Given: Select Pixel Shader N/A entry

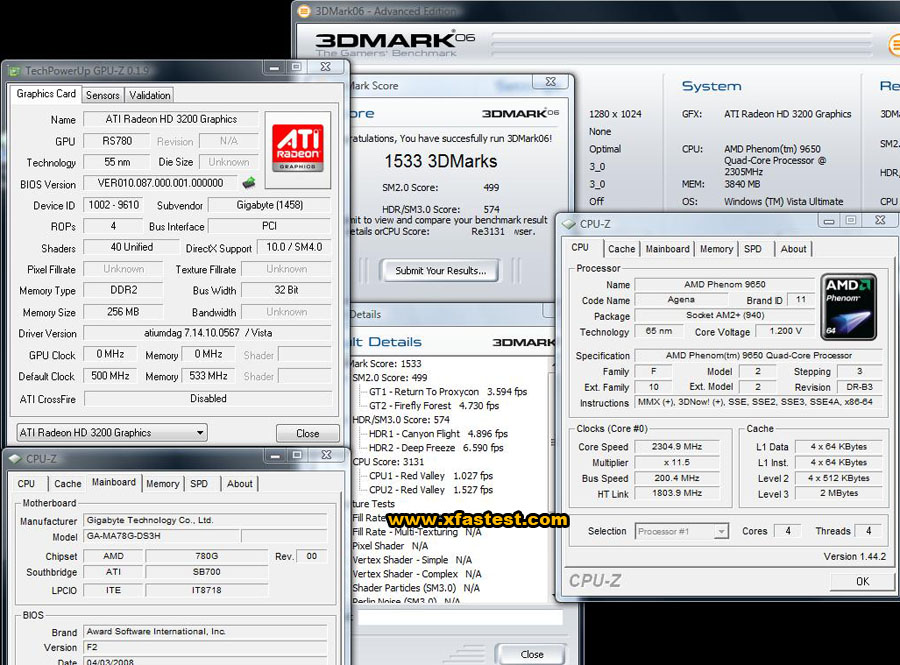Looking at the screenshot, I should pyautogui.click(x=390, y=546).
